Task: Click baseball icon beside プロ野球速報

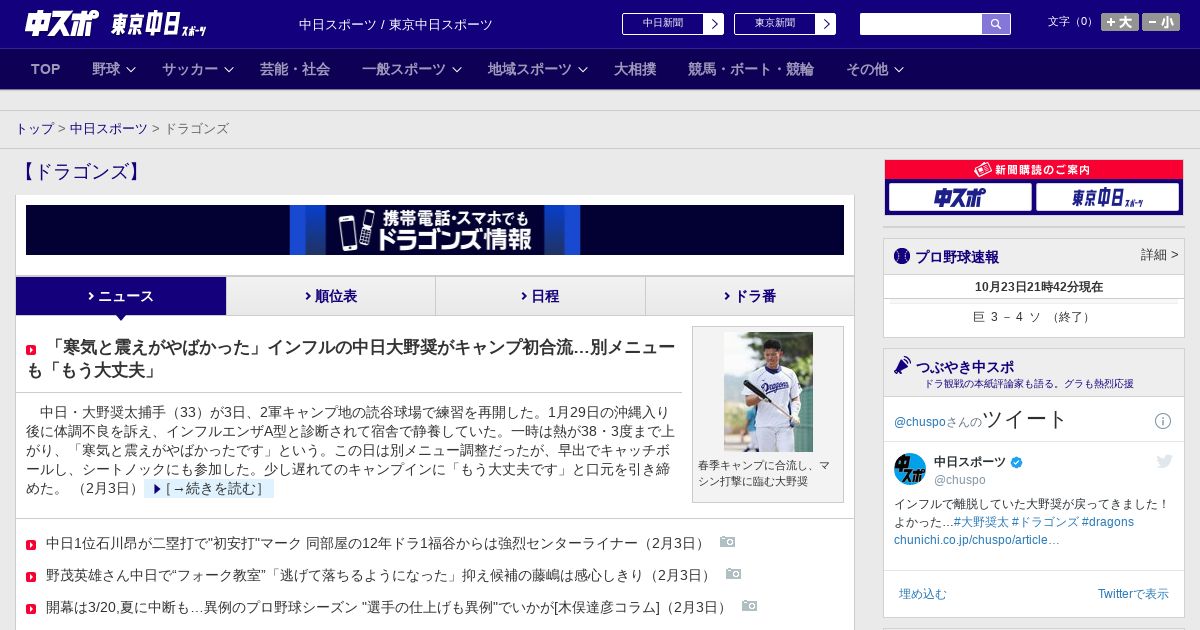Action: [902, 256]
